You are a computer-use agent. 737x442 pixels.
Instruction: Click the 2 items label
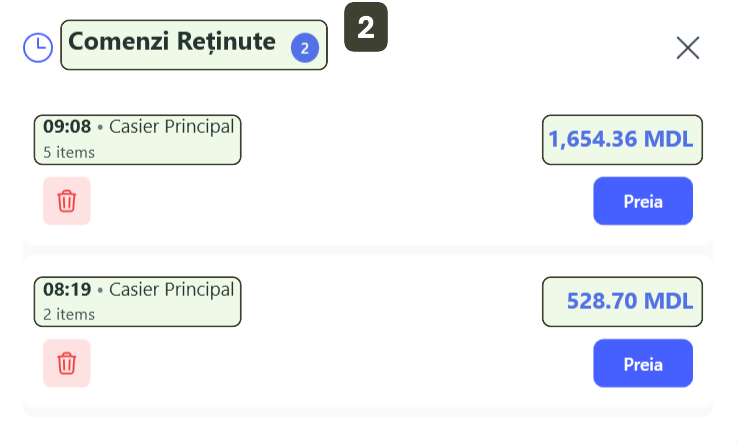point(69,314)
